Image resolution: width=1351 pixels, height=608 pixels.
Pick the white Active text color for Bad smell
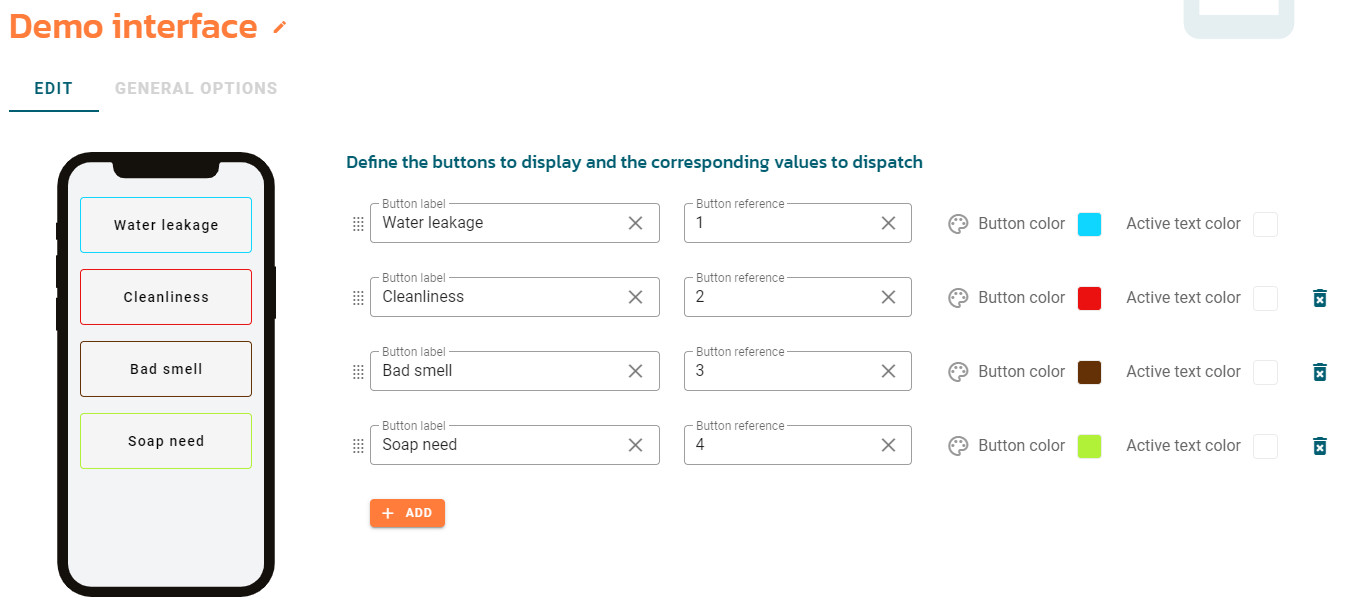click(1266, 372)
